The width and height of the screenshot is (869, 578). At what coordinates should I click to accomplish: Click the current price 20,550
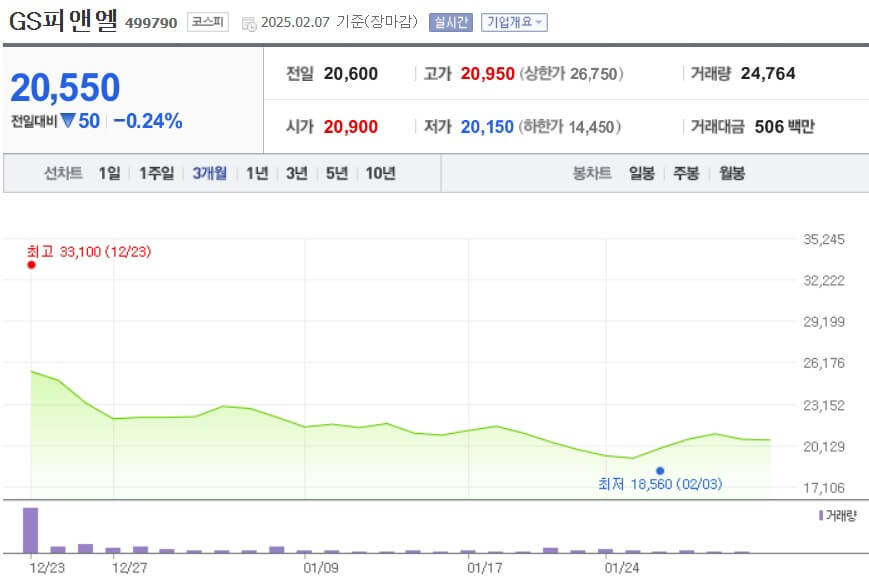[x=65, y=88]
